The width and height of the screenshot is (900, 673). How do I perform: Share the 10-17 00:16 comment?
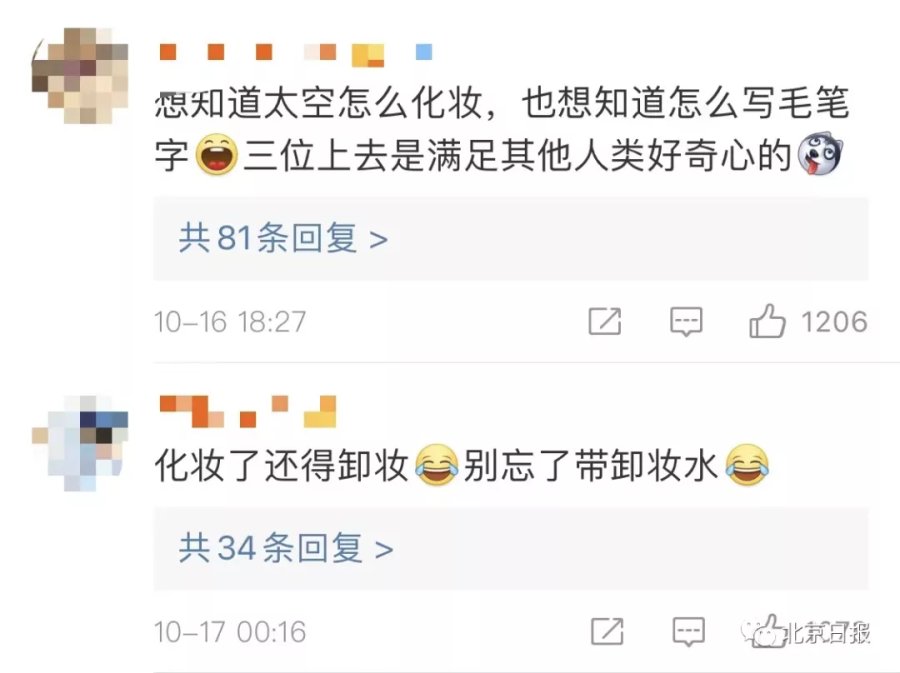coord(607,632)
